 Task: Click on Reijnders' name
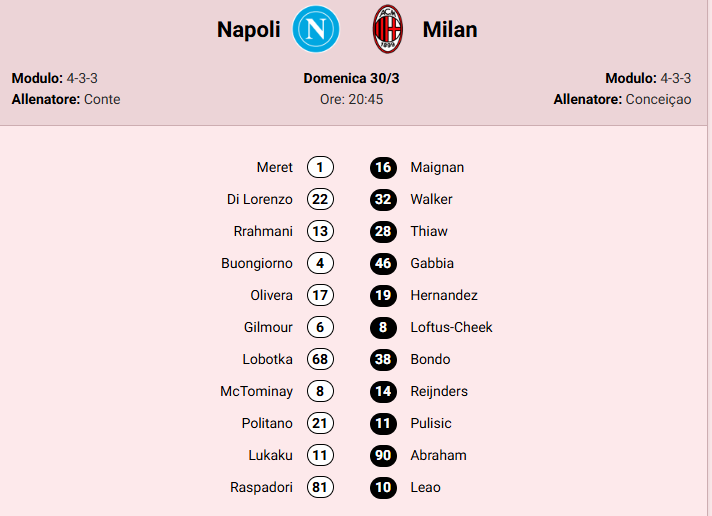[439, 391]
